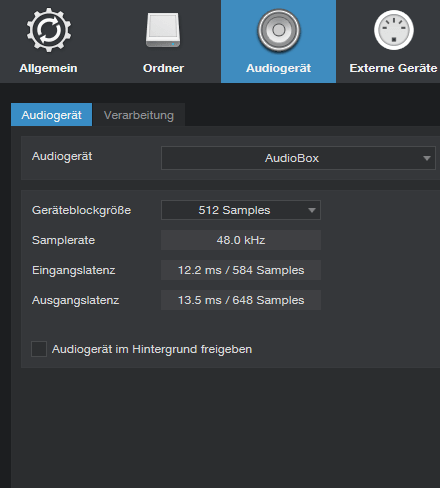Screen dimensions: 440x488
Task: Click the Eingangslatenz 12.2 ms value field
Action: (x=241, y=270)
